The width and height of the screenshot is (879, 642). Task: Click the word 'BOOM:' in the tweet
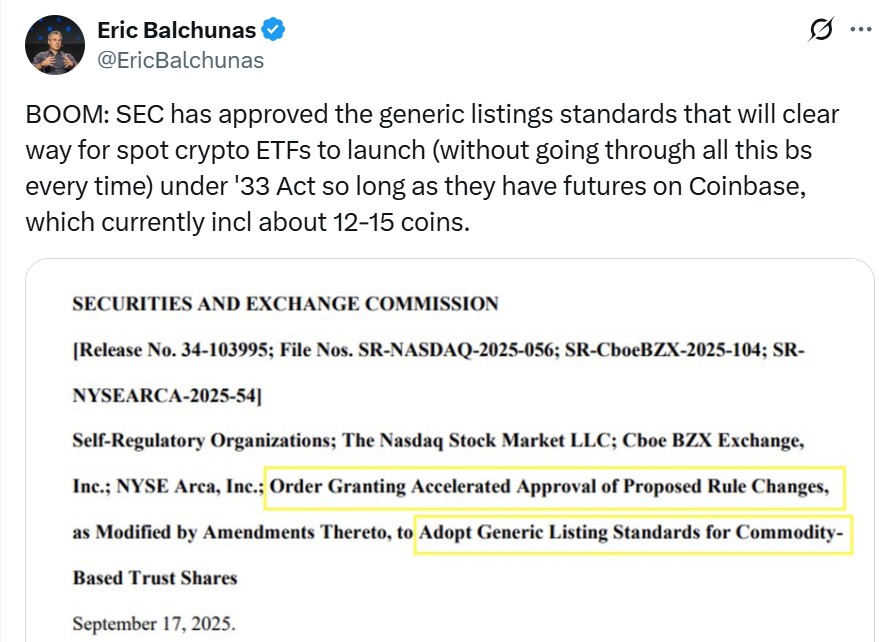tap(67, 115)
